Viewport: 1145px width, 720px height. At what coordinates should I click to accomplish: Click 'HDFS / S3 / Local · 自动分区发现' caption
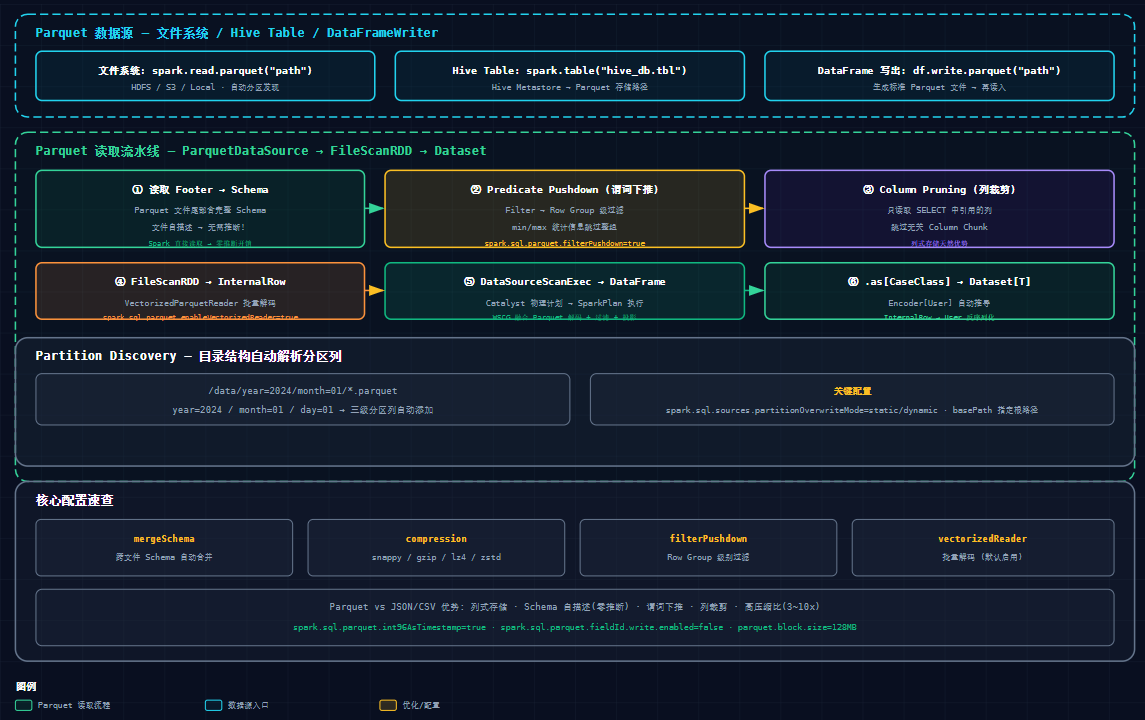pyautogui.click(x=205, y=87)
